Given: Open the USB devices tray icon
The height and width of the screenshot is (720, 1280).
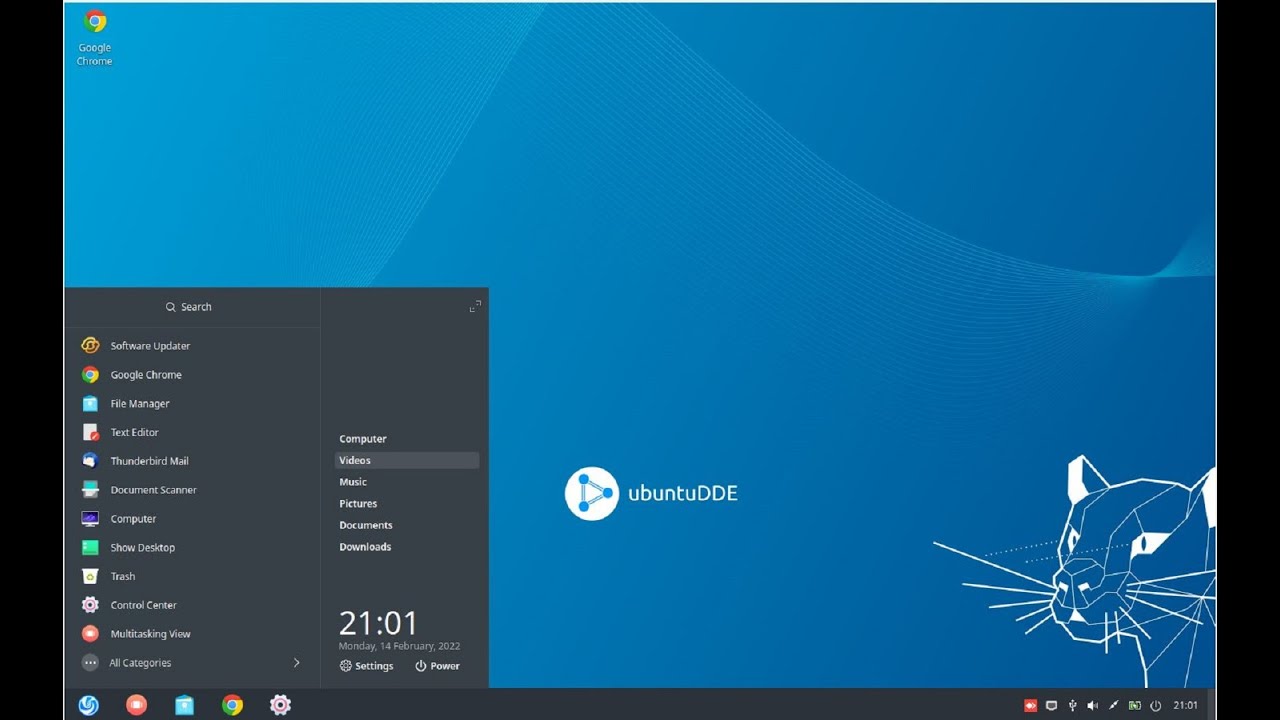Looking at the screenshot, I should 1072,705.
